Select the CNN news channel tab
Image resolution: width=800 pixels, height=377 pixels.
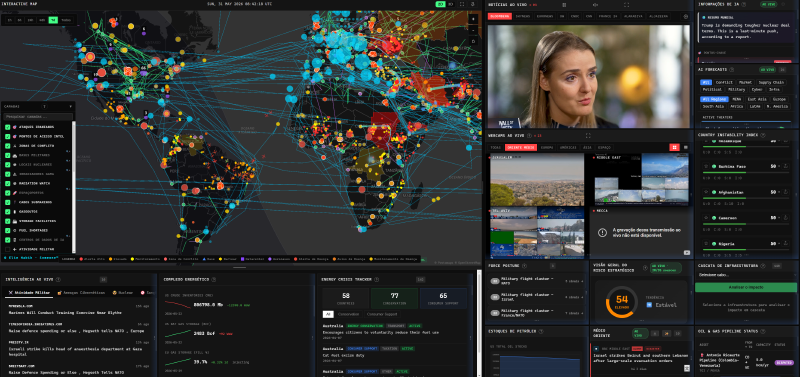[589, 16]
